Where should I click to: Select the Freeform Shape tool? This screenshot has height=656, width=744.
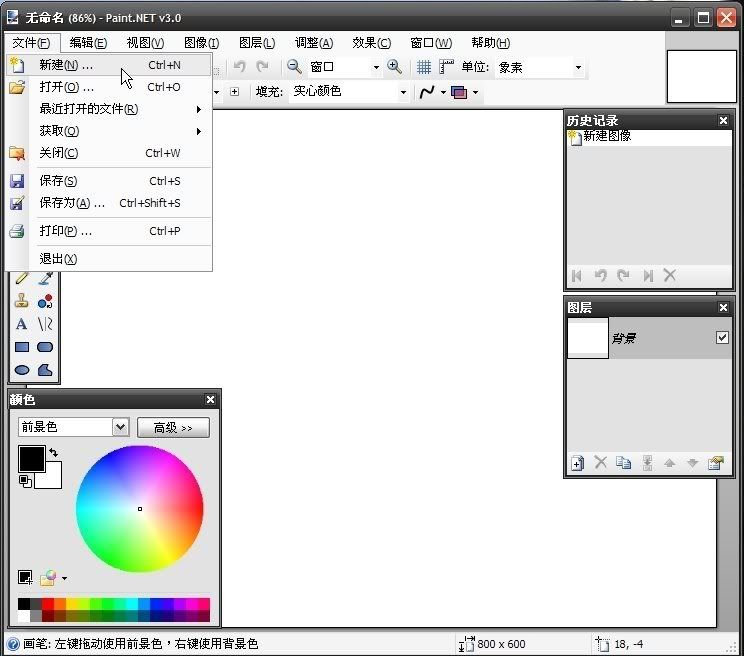45,370
